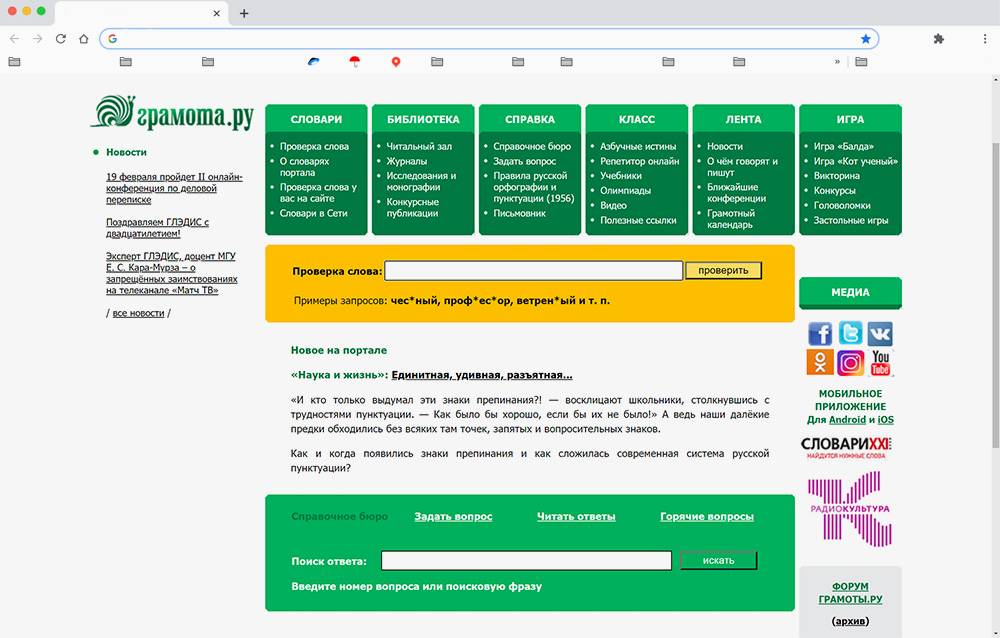Open Азбучные истины link
The image size is (1000, 638).
(x=638, y=146)
